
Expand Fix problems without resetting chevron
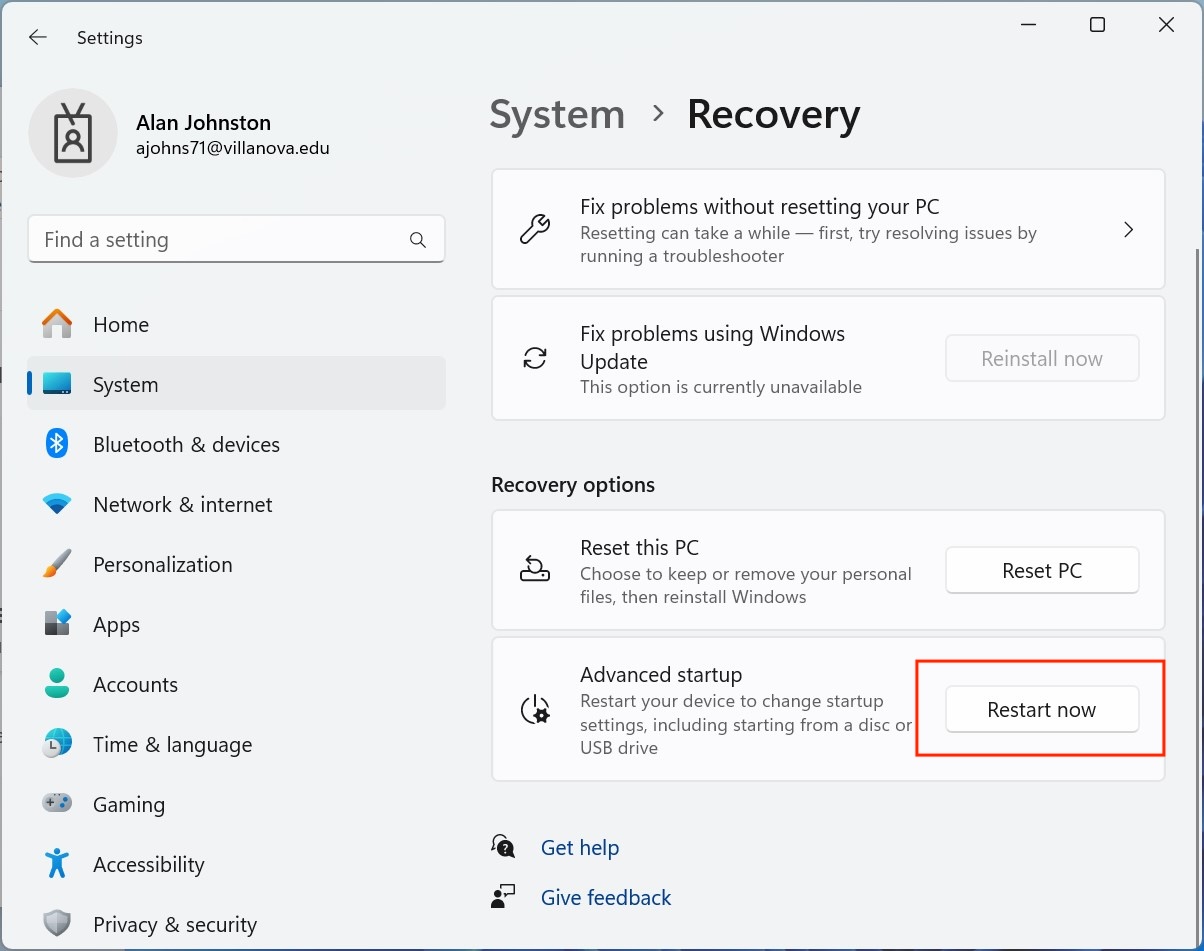1128,230
